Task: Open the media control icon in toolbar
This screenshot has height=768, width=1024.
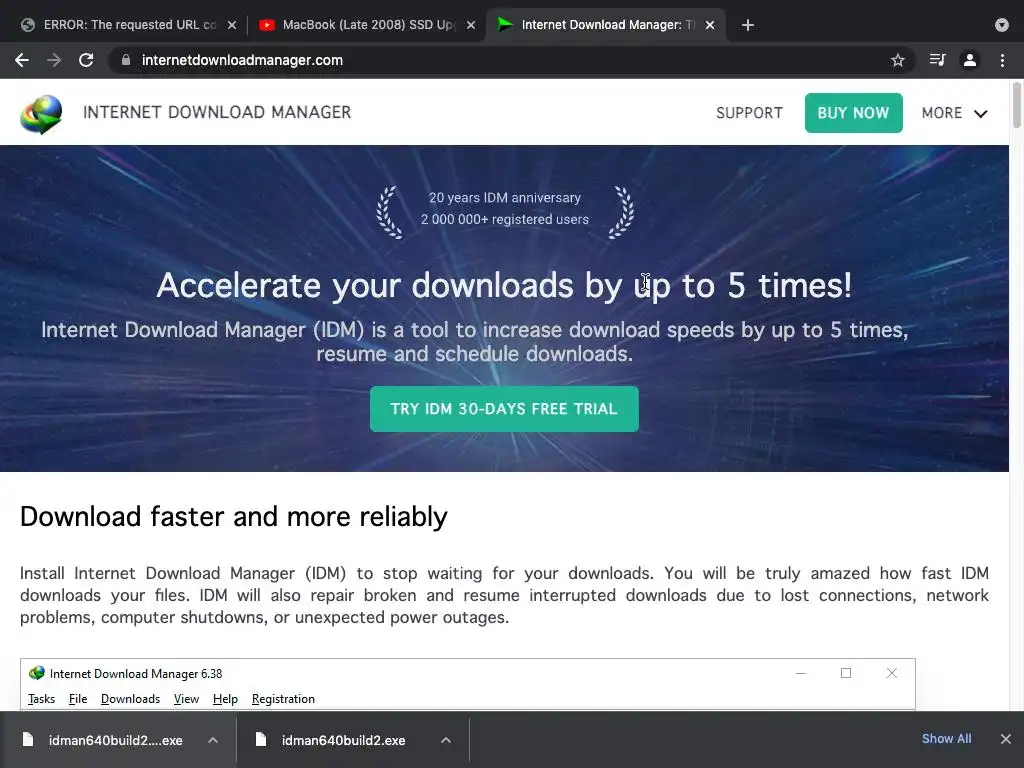Action: [x=937, y=60]
